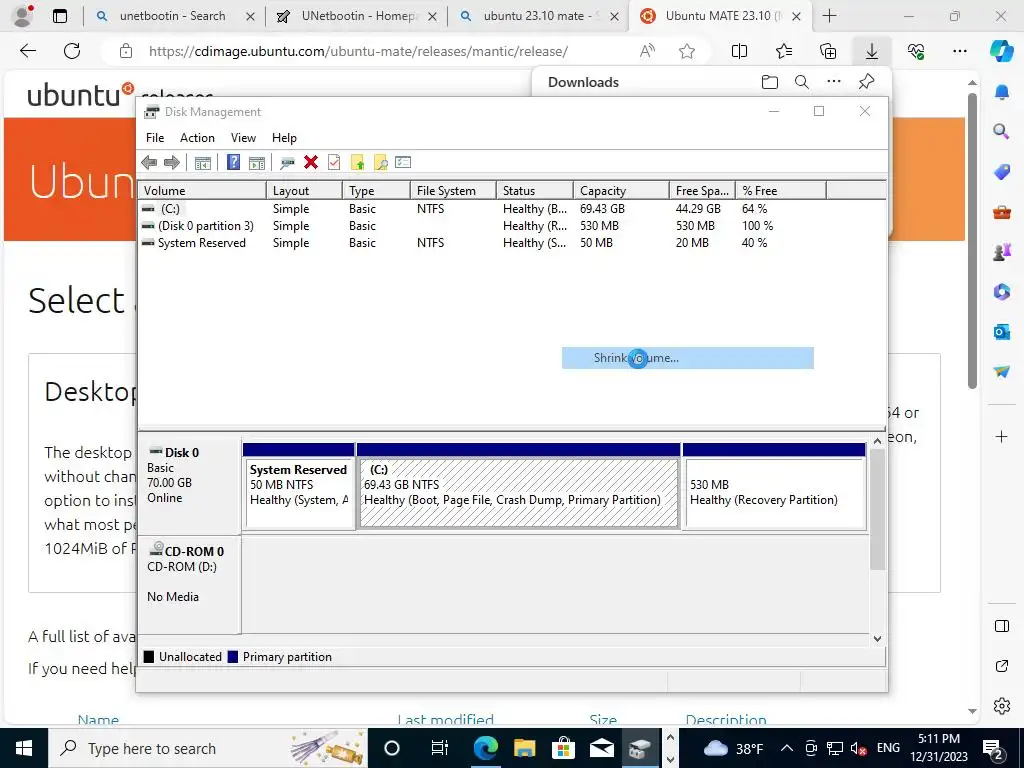
Task: Open Edge Settings and more ellipsis
Action: [959, 51]
